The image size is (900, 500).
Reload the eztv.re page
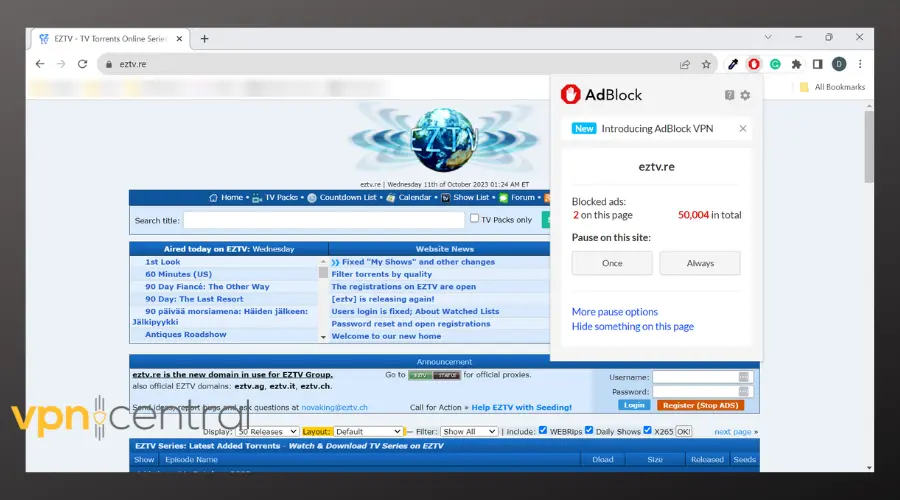(82, 64)
